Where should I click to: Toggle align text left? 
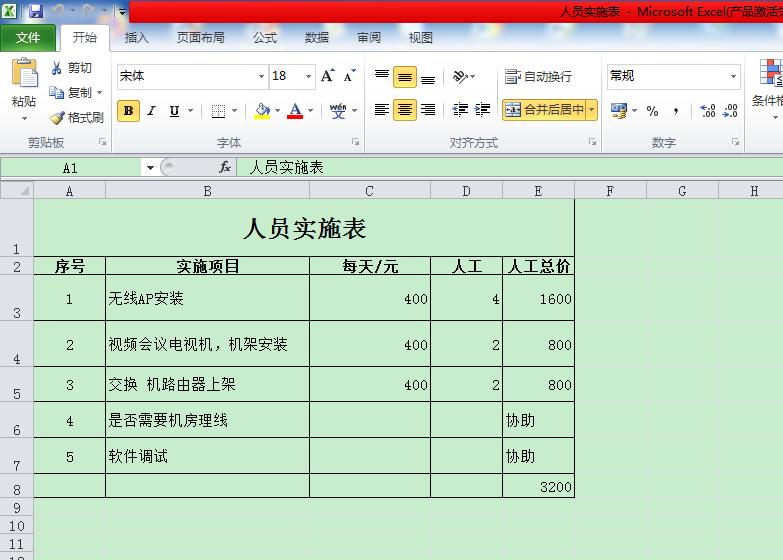(x=382, y=109)
